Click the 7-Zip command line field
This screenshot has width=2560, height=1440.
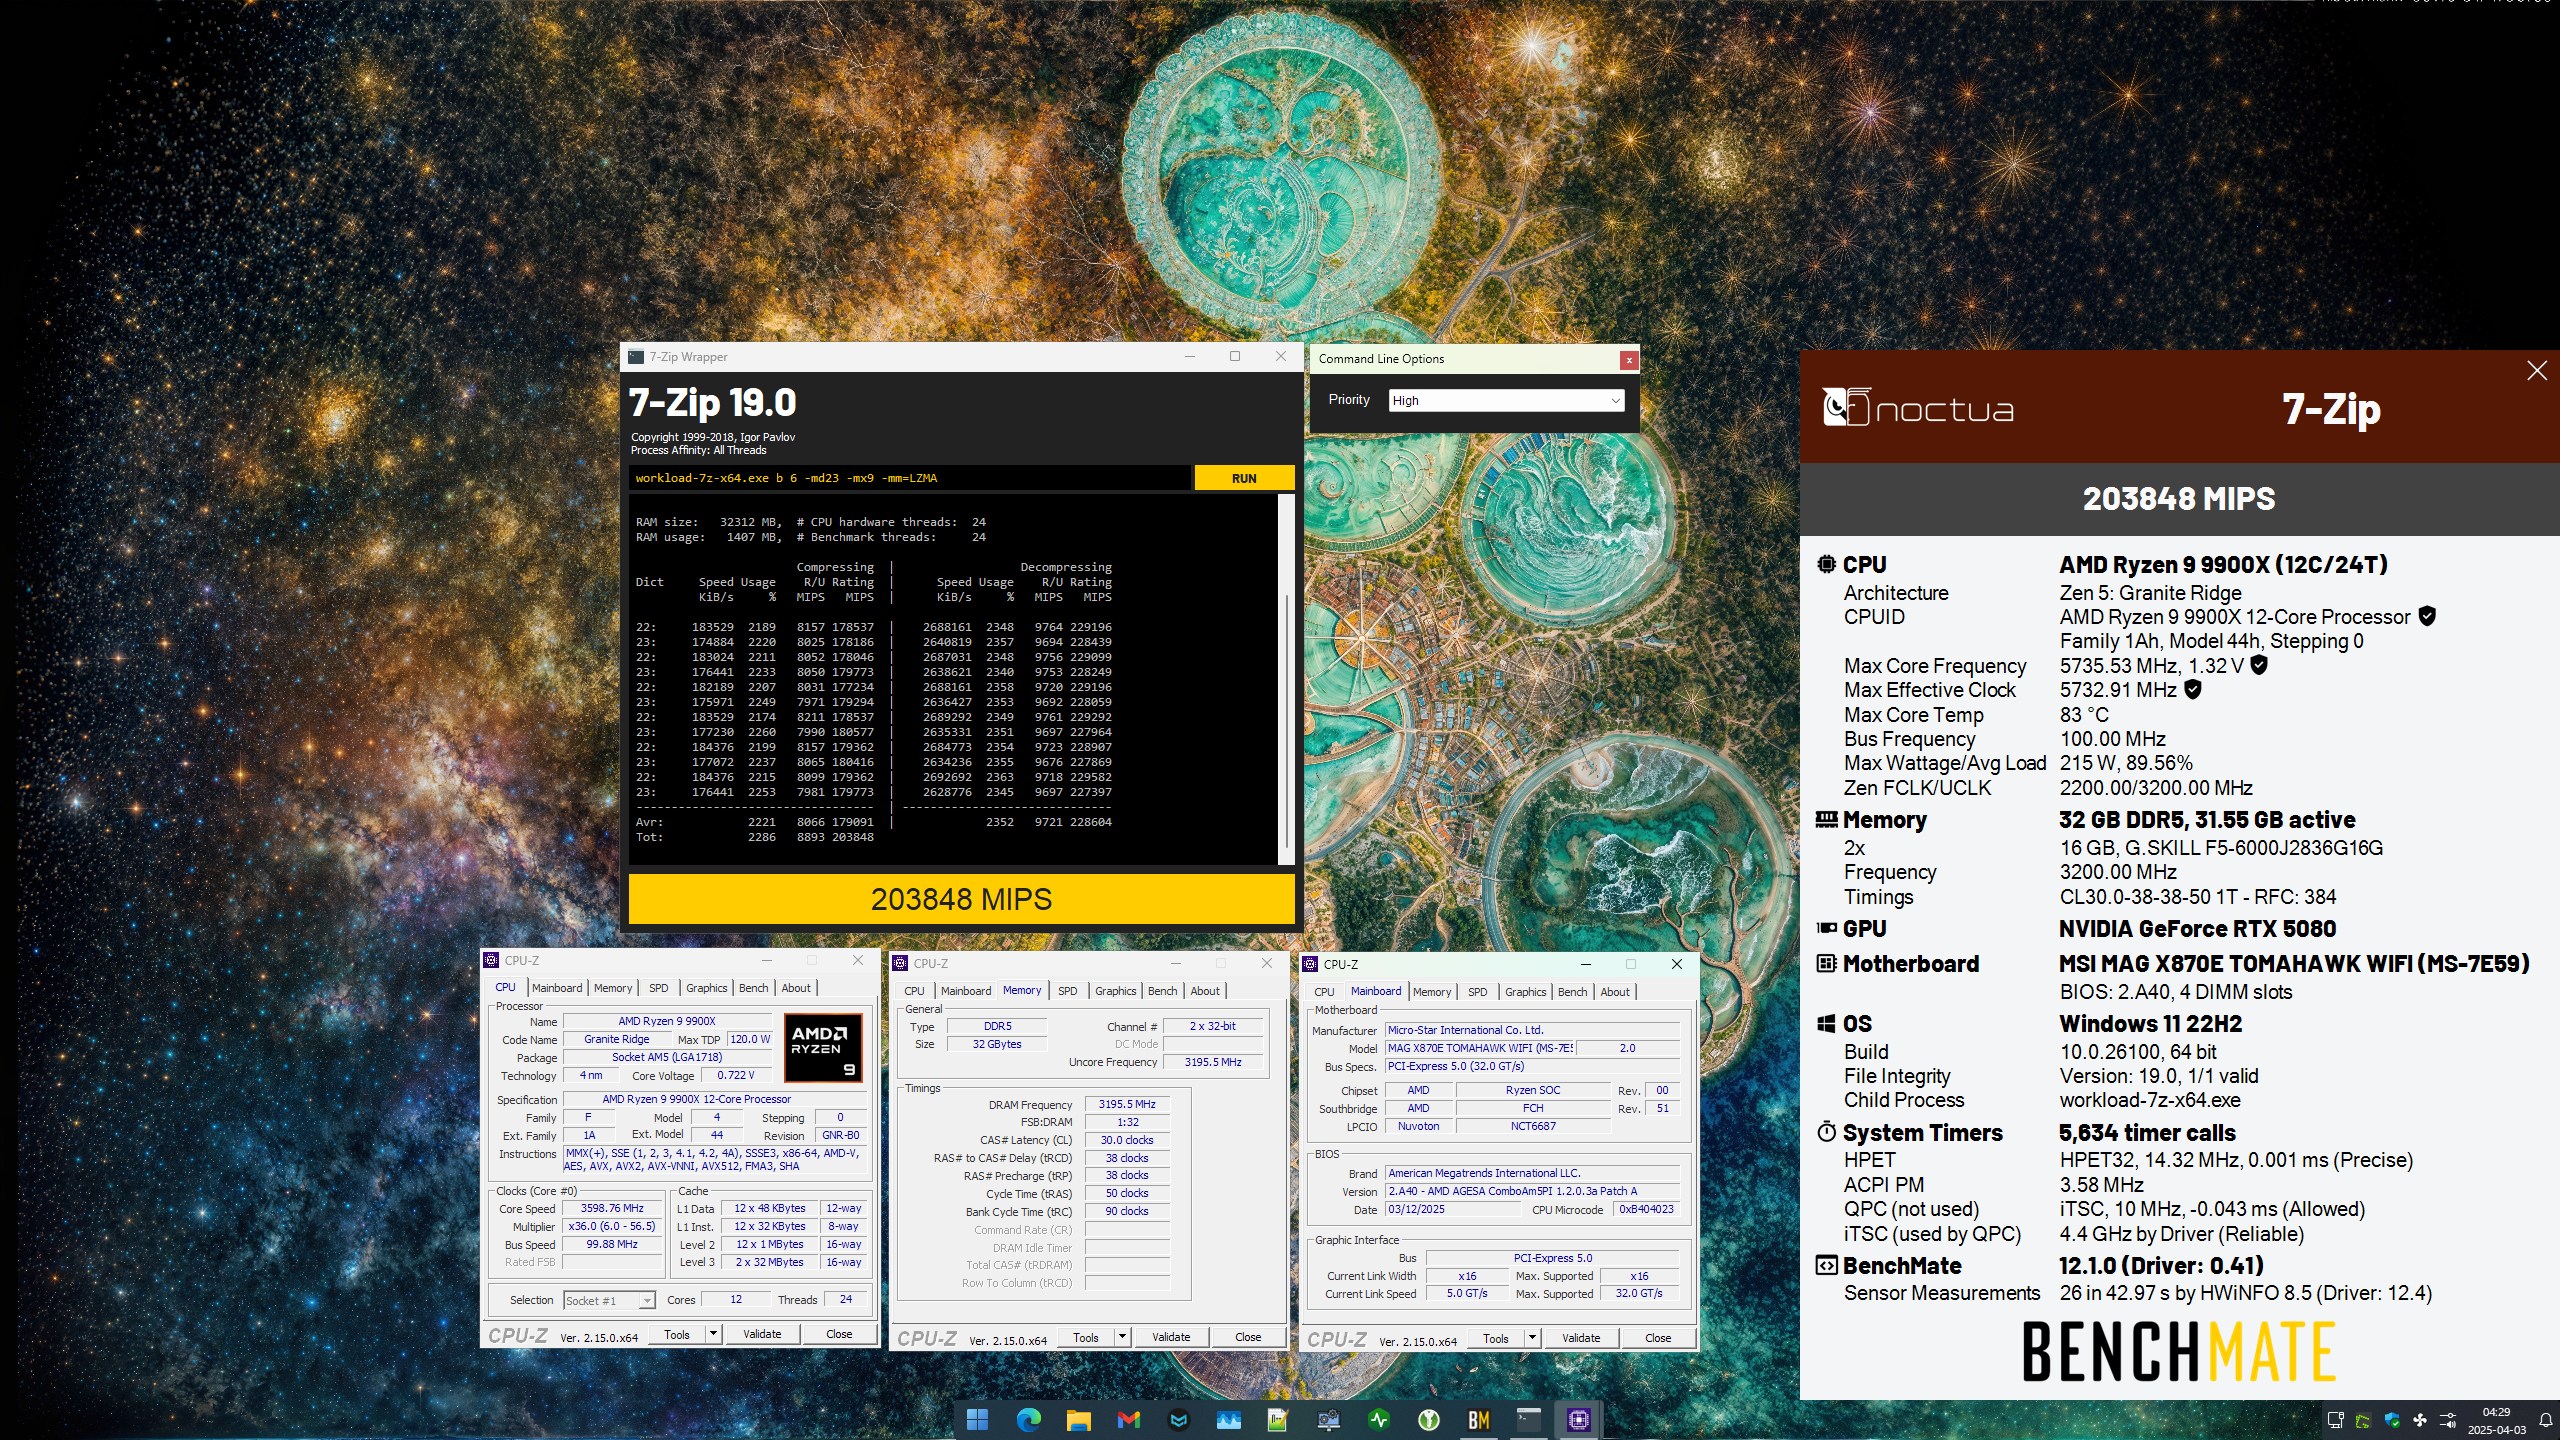(910, 478)
